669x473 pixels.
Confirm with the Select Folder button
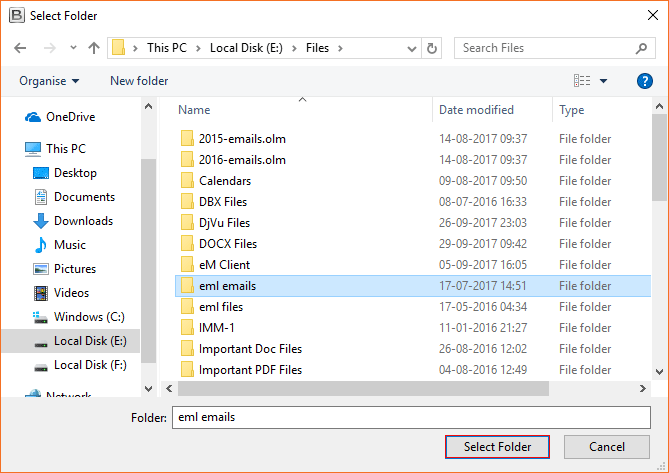[497, 447]
